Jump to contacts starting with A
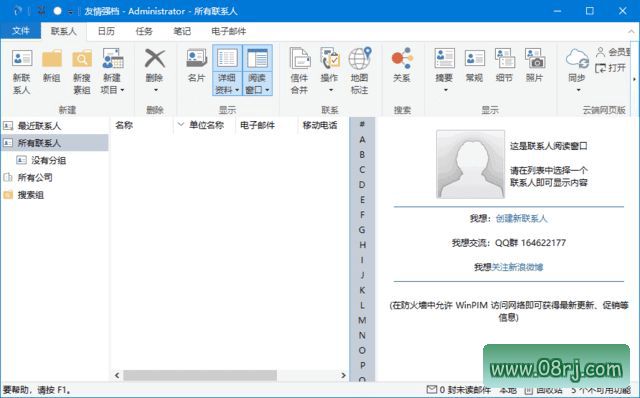Image resolution: width=640 pixels, height=398 pixels. click(362, 140)
